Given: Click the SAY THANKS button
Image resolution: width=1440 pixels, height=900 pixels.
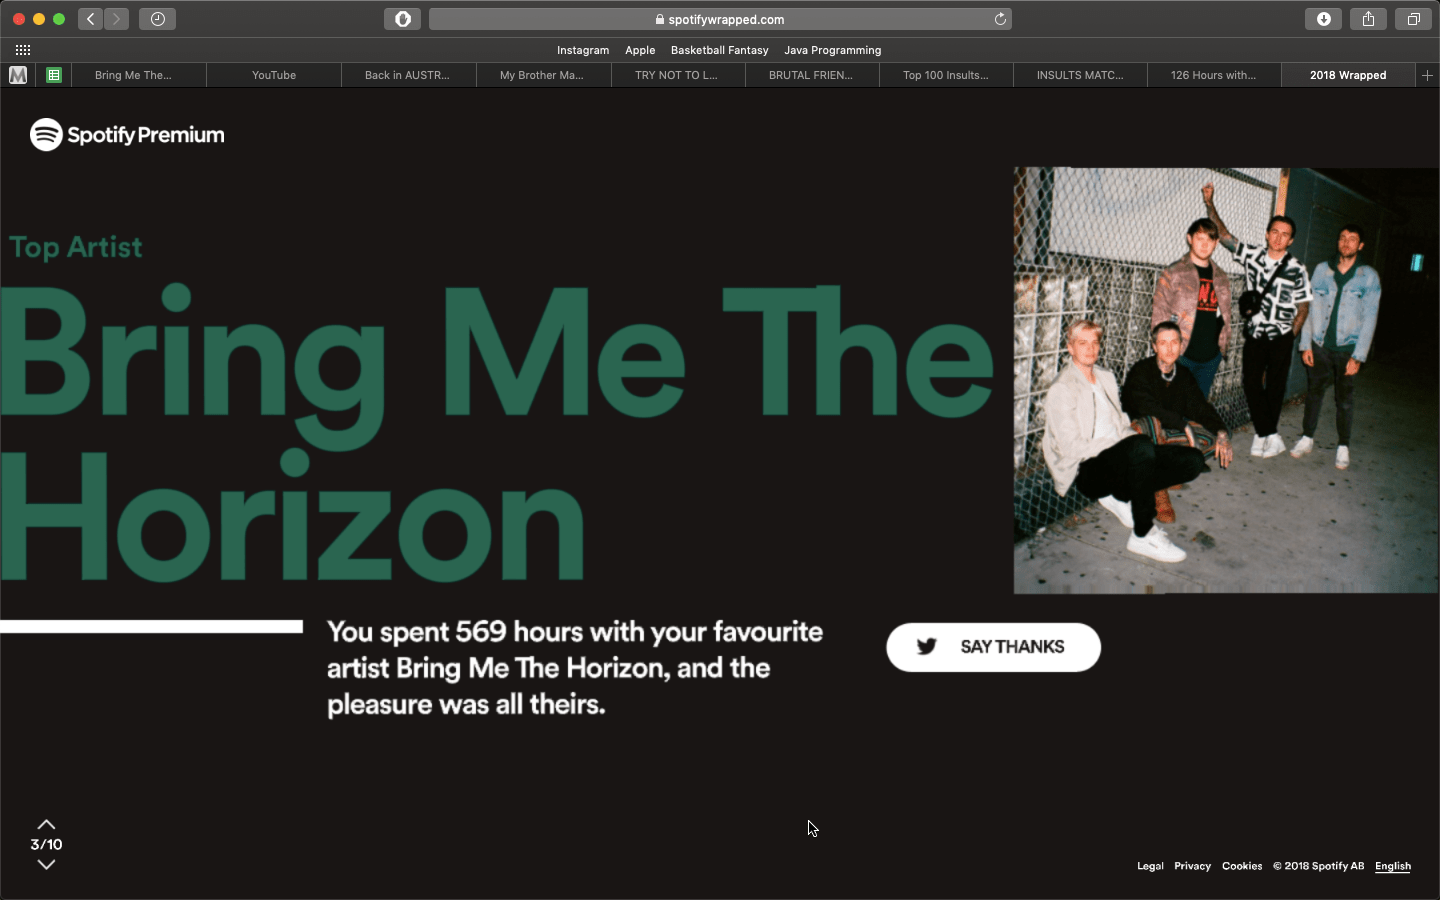Looking at the screenshot, I should [993, 647].
